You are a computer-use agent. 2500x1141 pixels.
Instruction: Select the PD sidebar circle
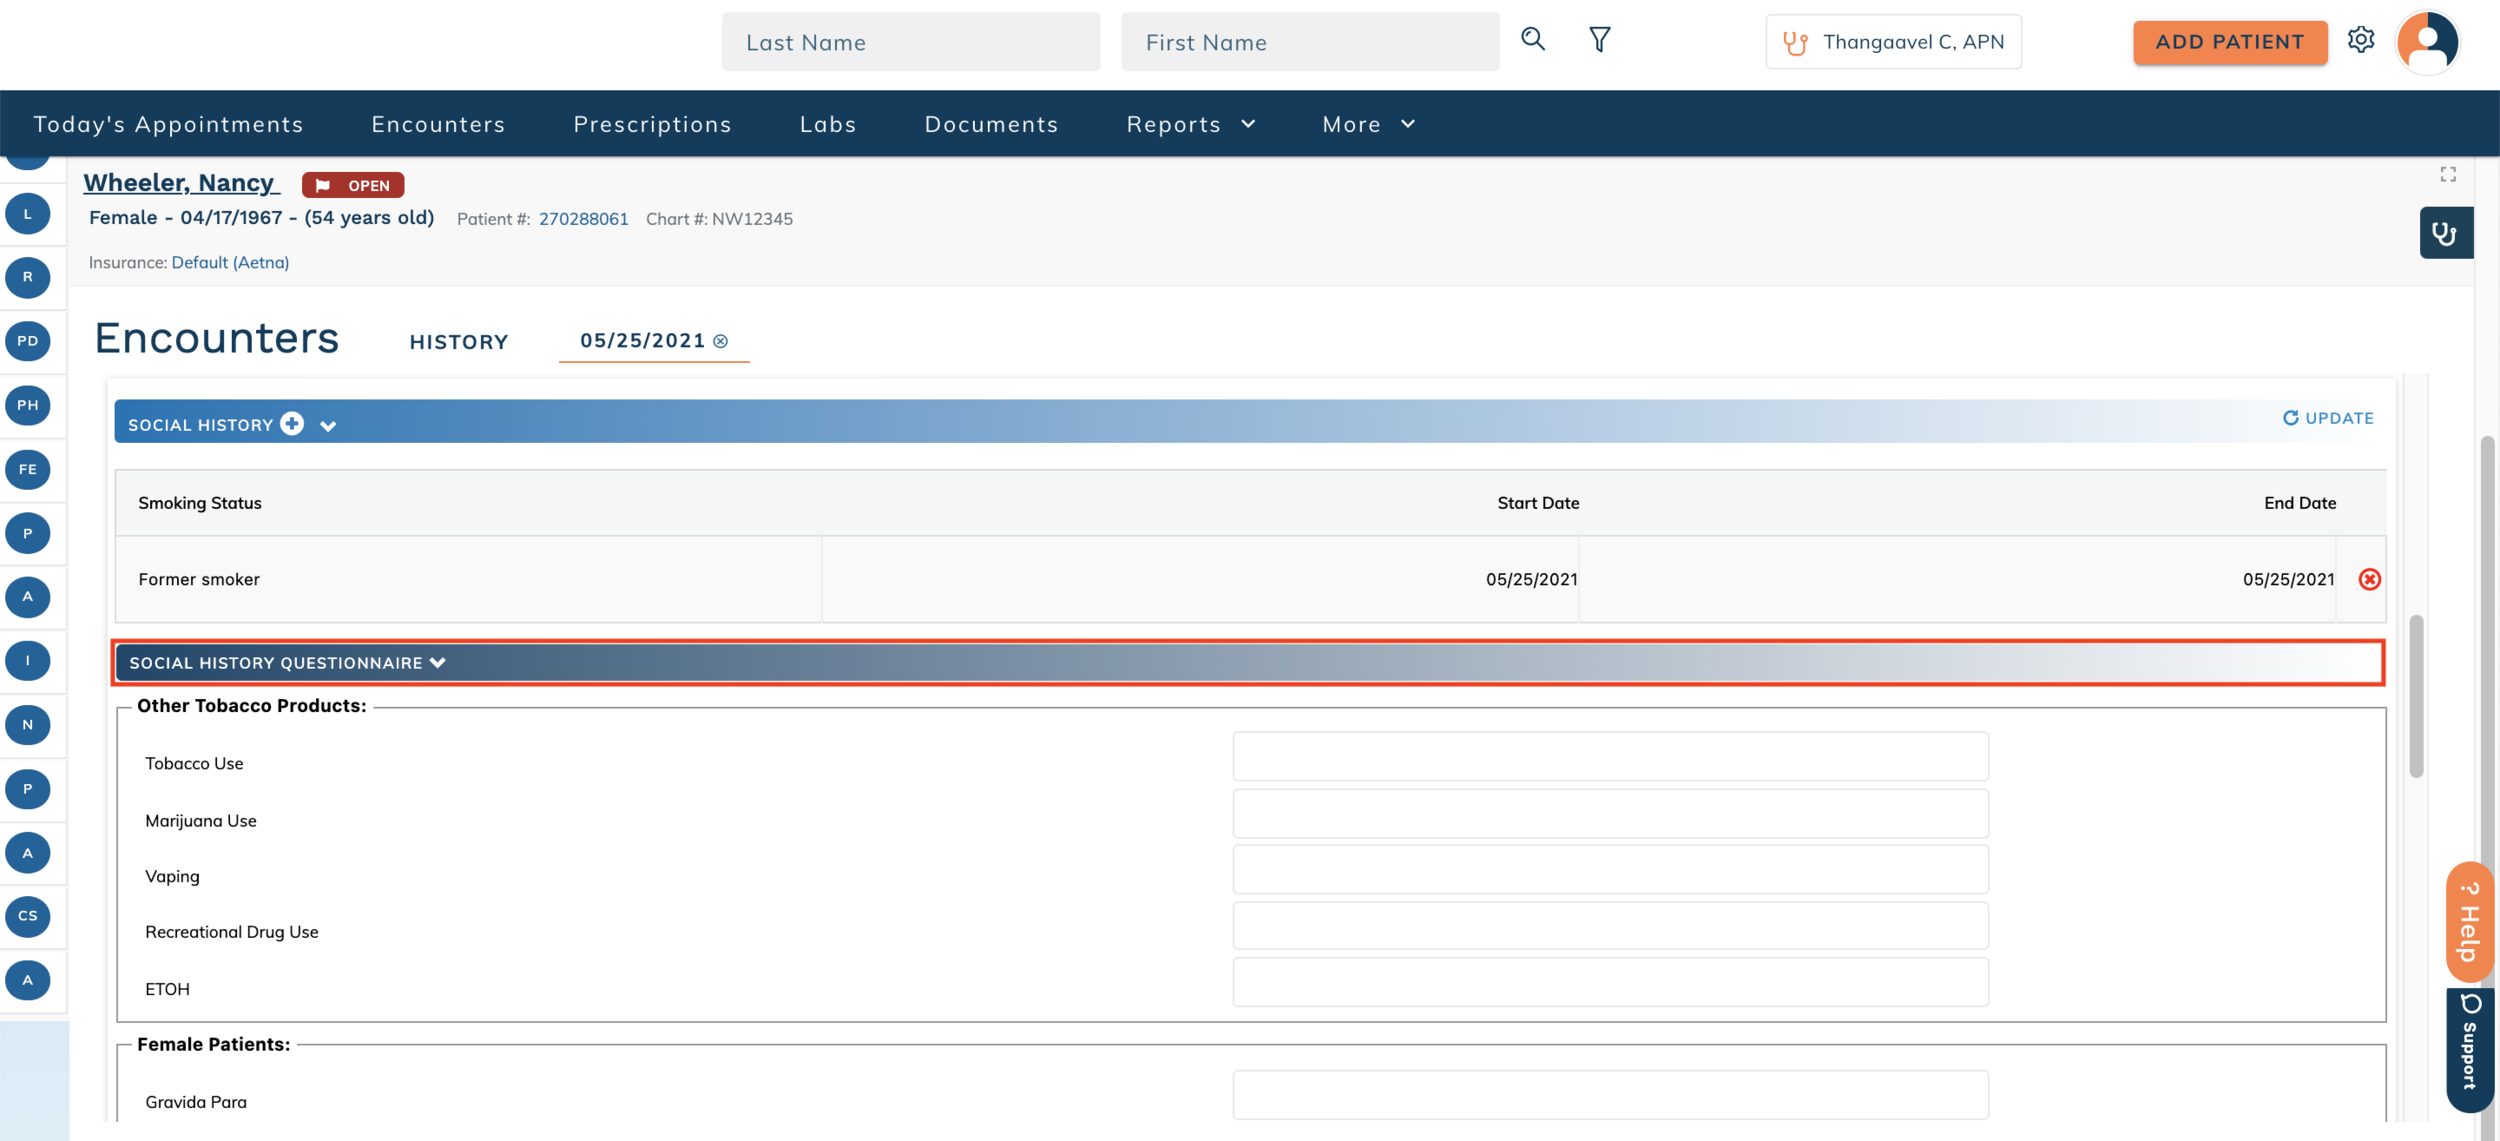28,341
